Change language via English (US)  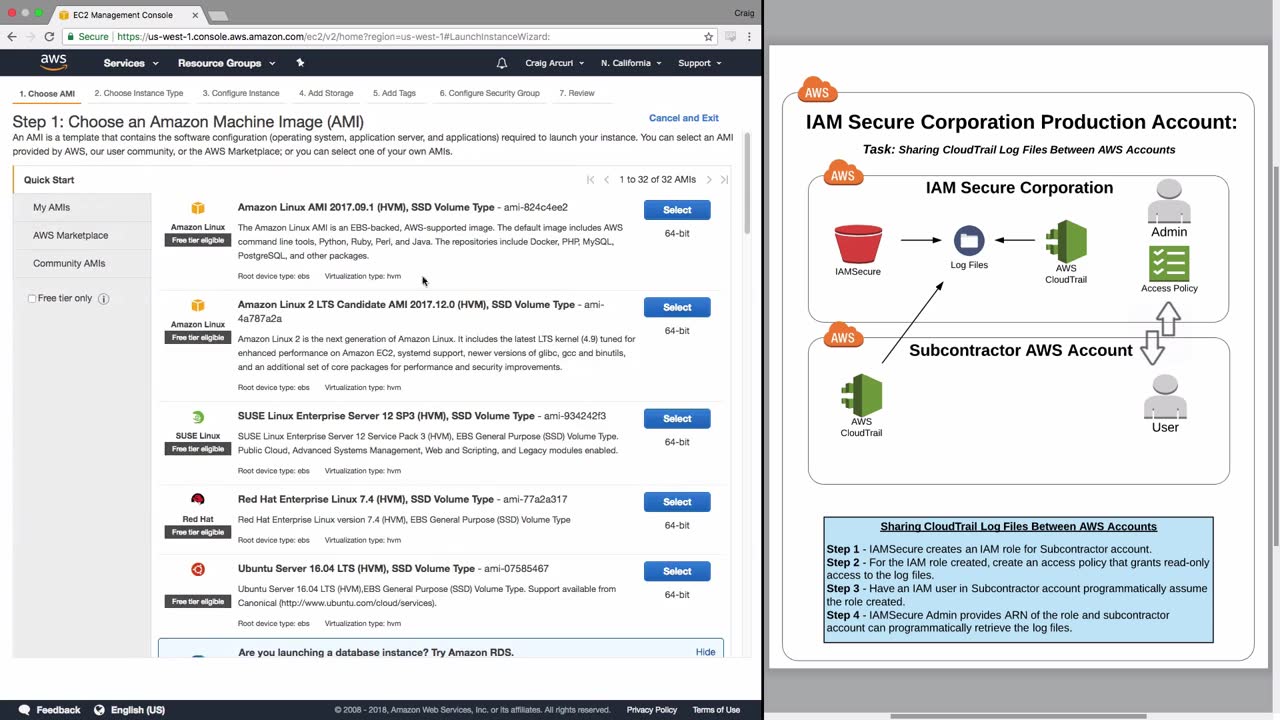pos(138,710)
